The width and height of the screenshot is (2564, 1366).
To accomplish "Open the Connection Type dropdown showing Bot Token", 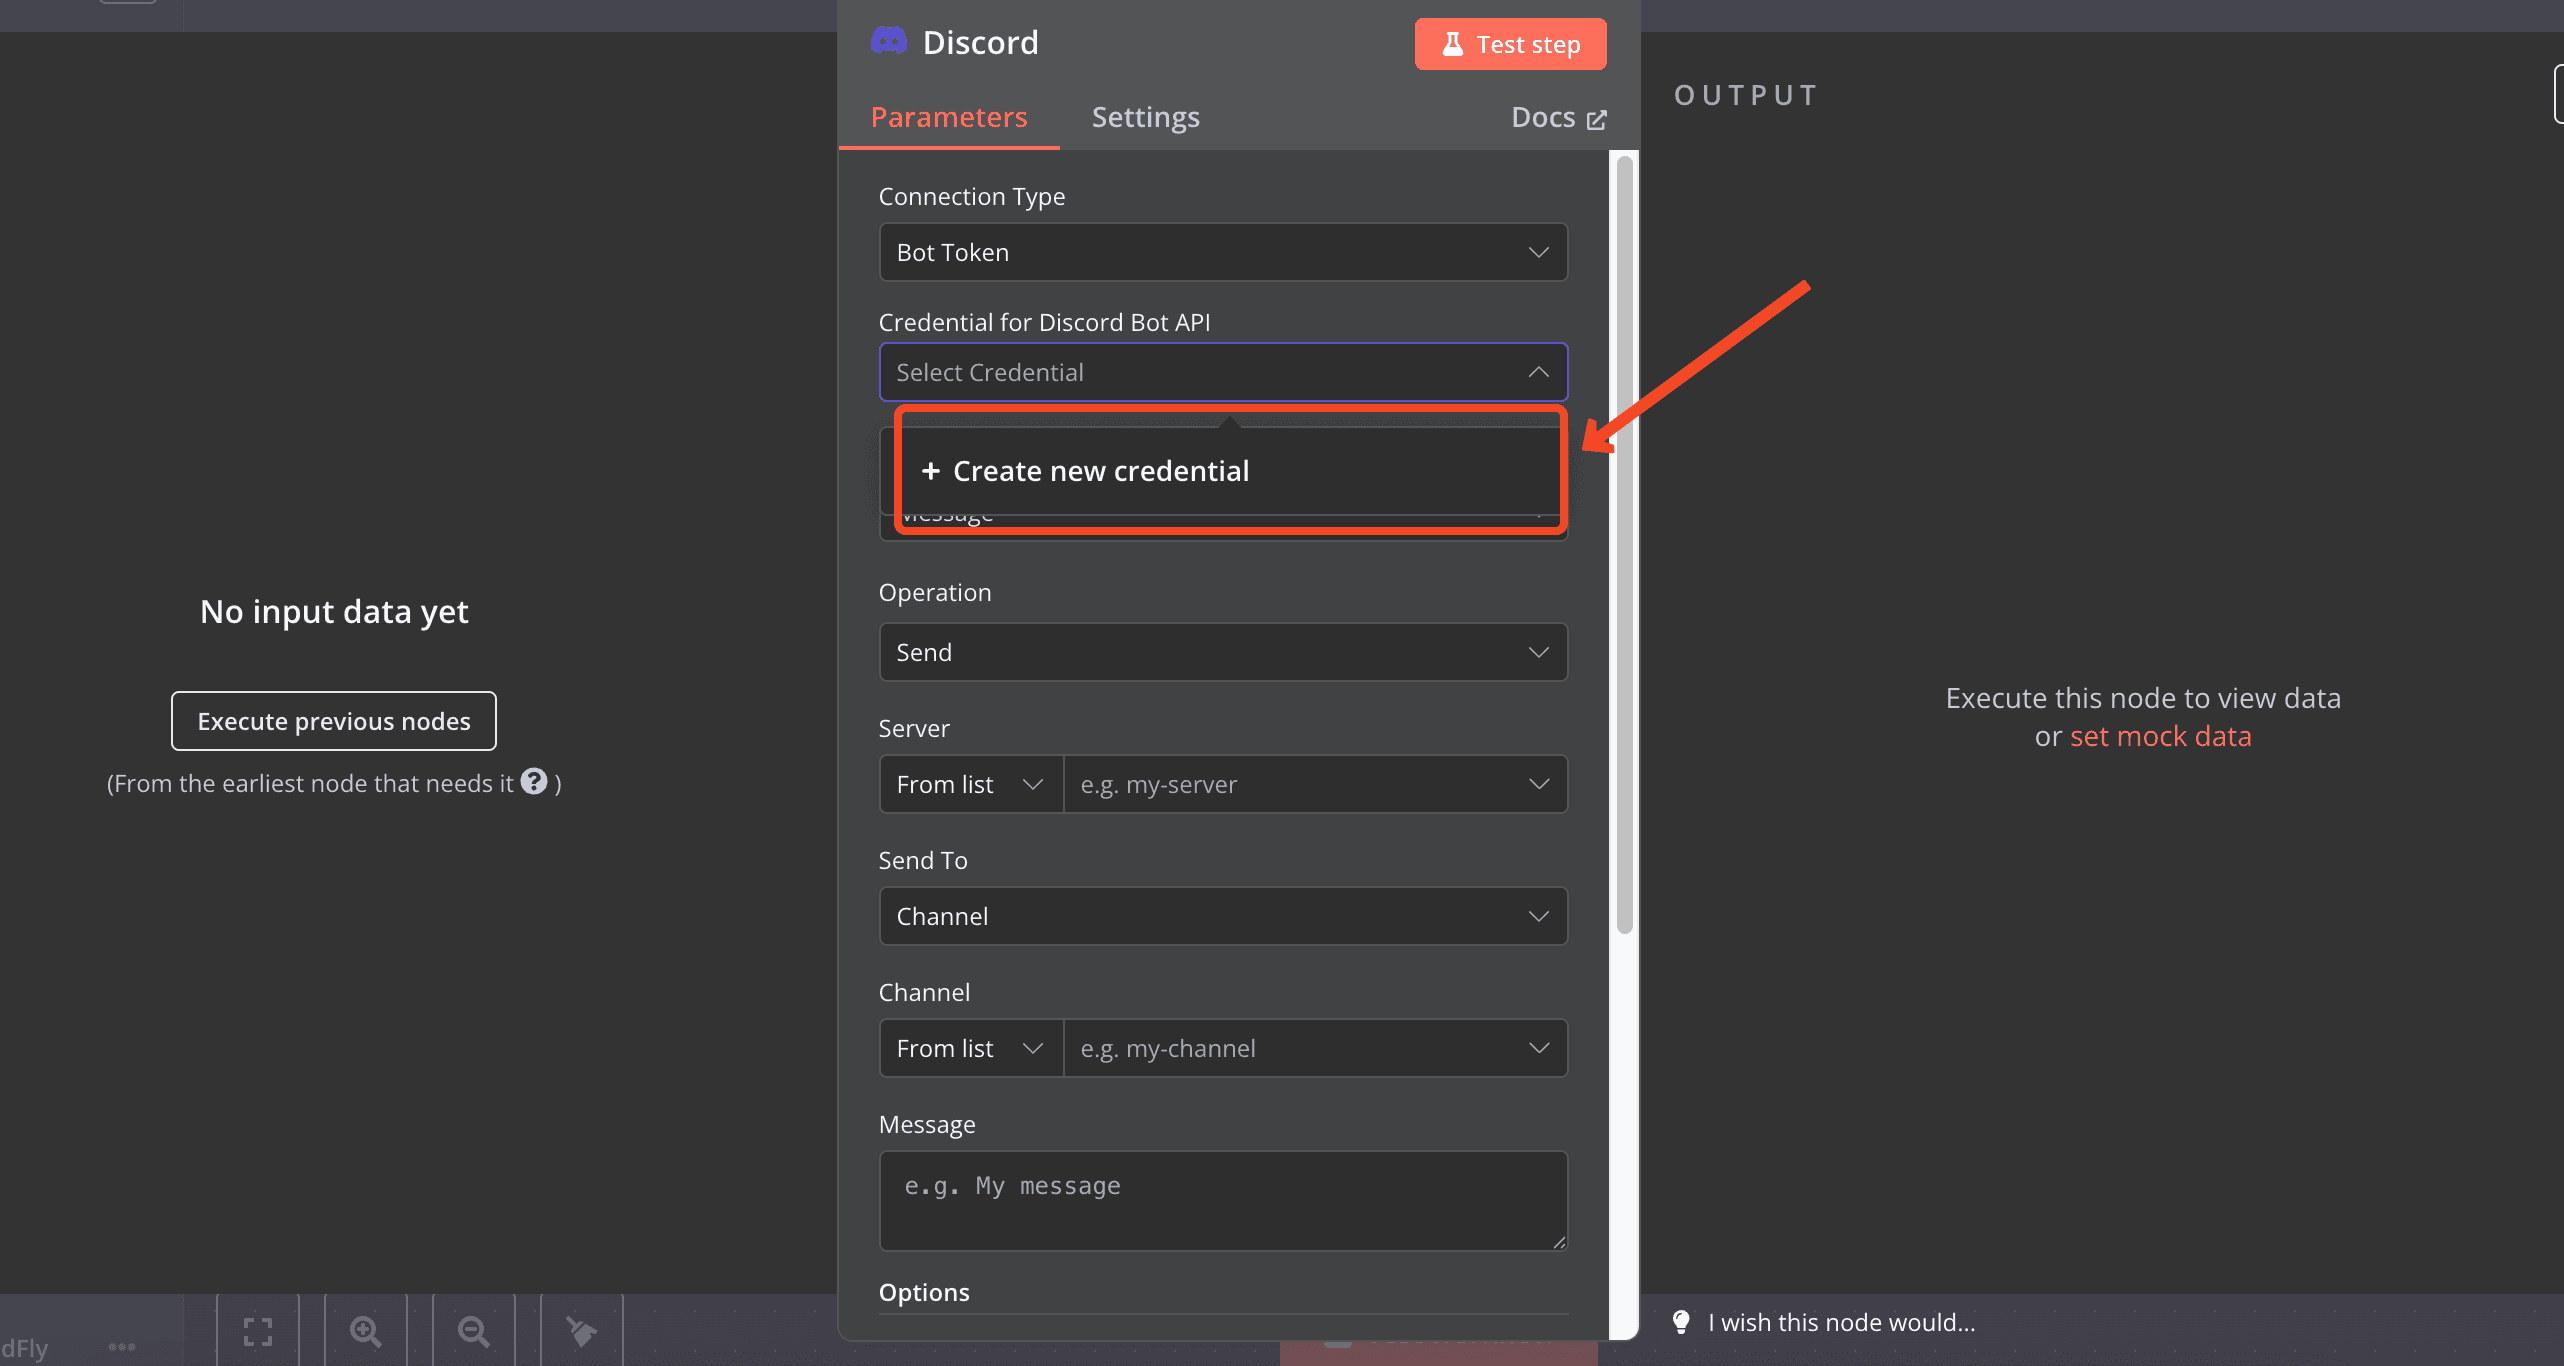I will [x=1223, y=252].
